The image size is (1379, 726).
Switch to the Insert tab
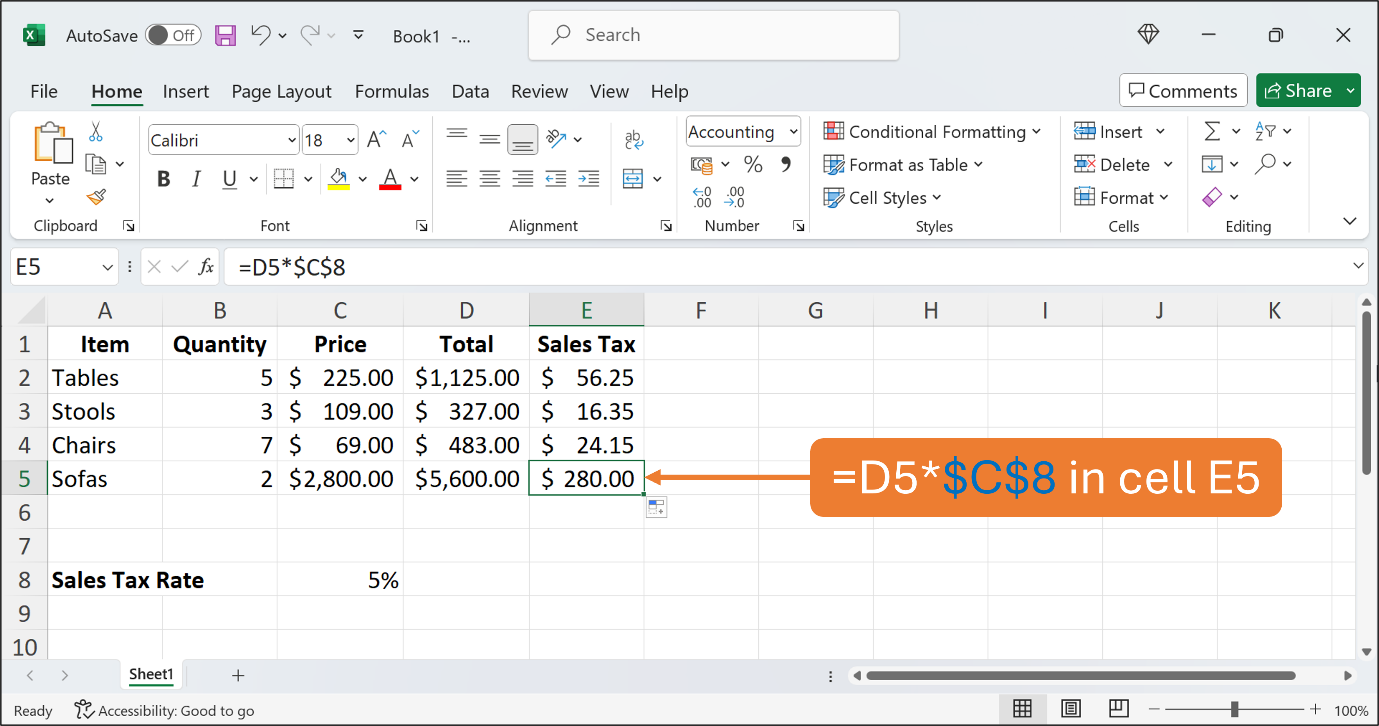coord(186,91)
